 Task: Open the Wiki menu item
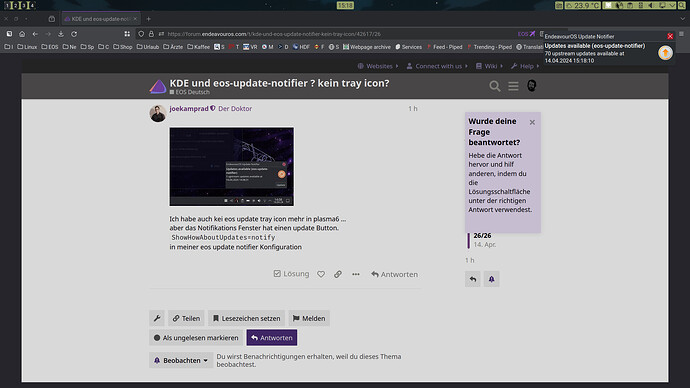(x=489, y=66)
